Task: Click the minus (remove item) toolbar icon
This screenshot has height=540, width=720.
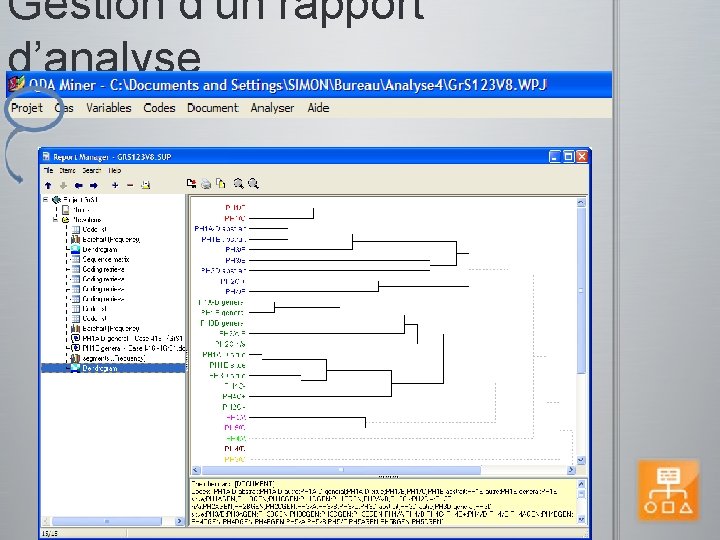Action: 130,185
